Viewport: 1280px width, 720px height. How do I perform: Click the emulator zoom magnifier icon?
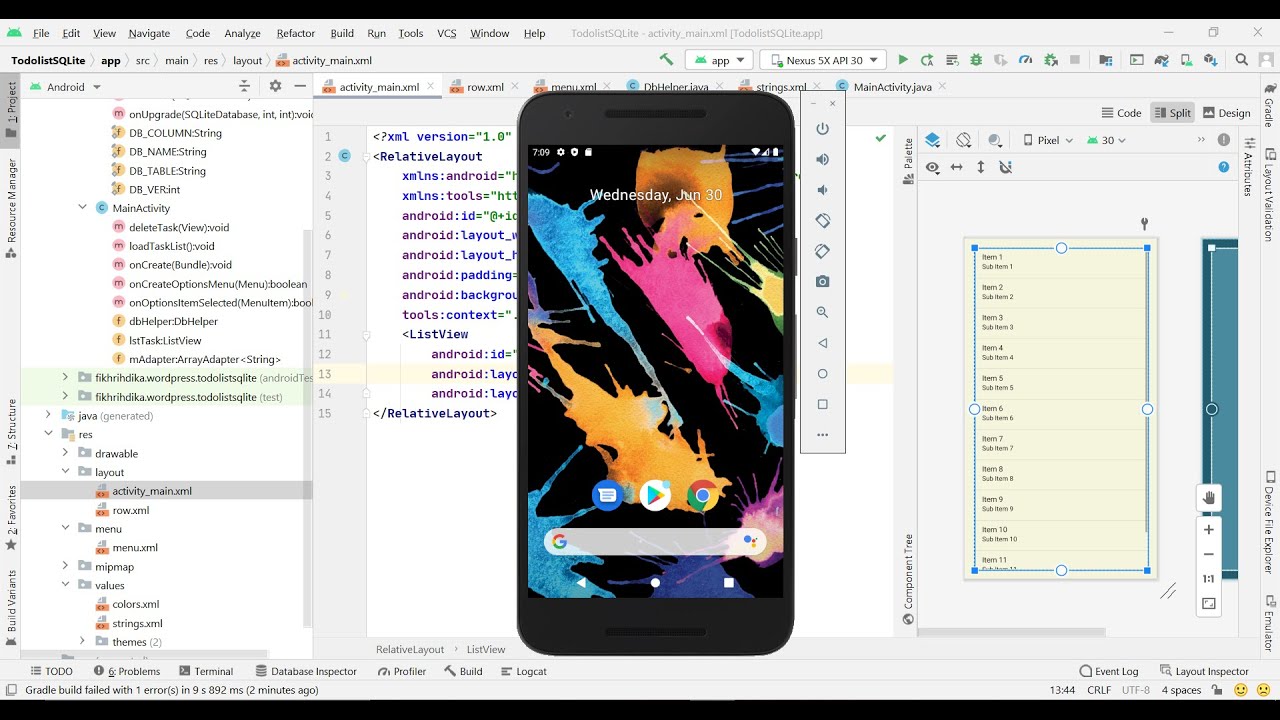click(823, 312)
